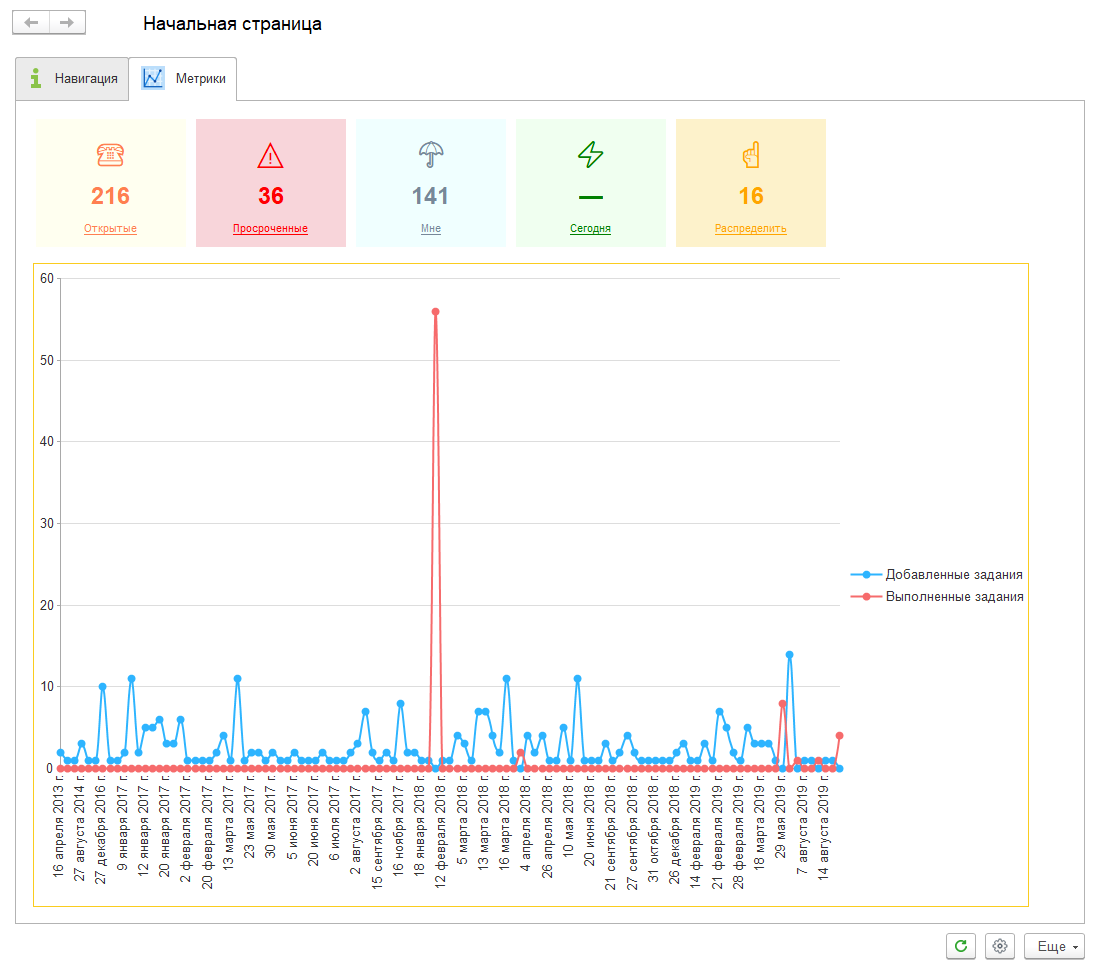
Task: Click the red peak point at 56
Action: pyautogui.click(x=435, y=312)
